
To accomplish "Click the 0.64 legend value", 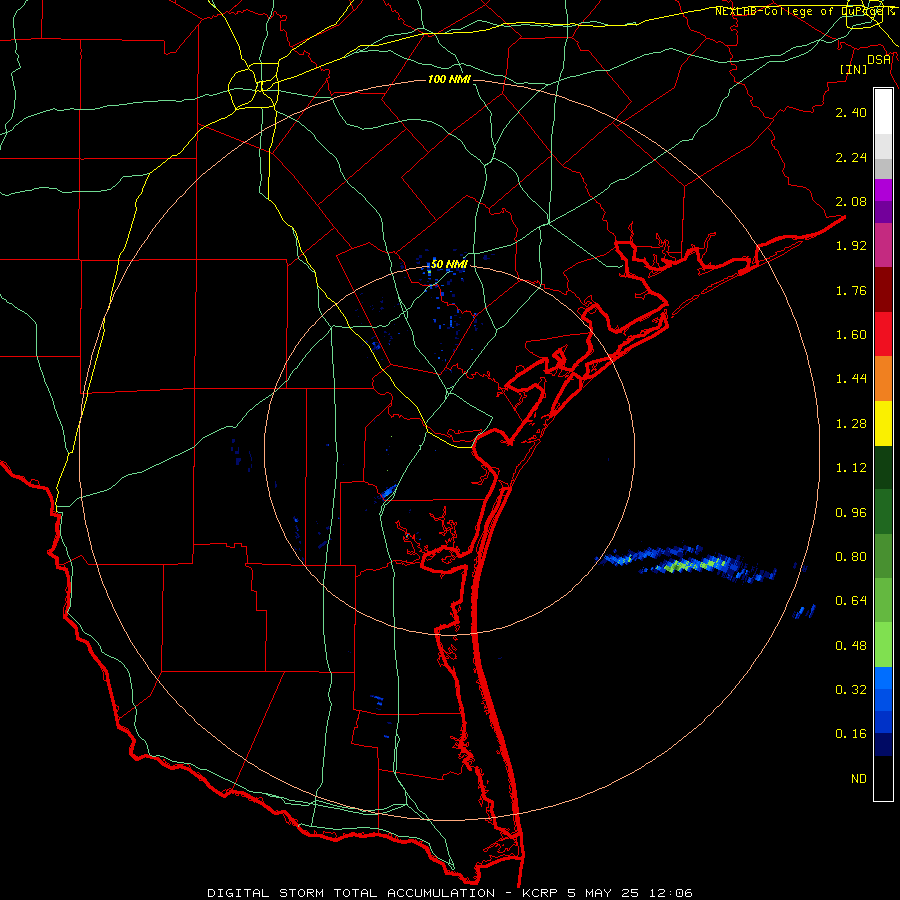I will [x=851, y=601].
